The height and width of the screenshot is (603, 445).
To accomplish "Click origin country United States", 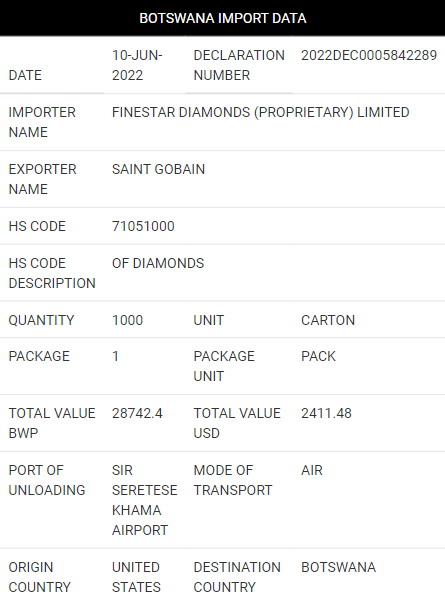I will 136,577.
